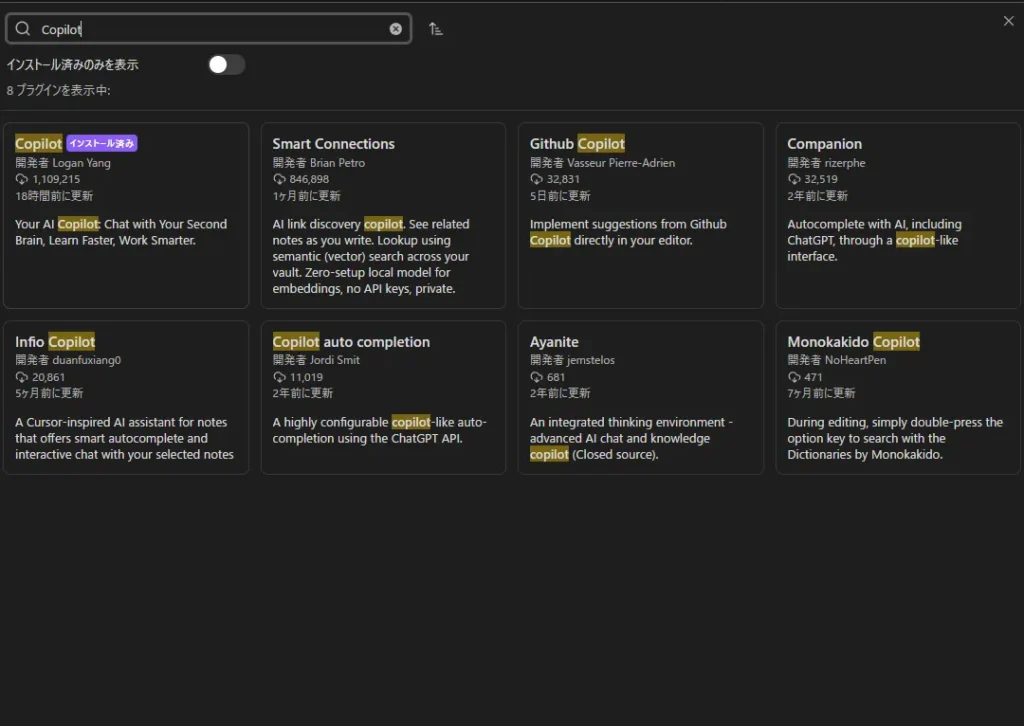Close the community plugins browser
1024x726 pixels.
pos(1008,21)
